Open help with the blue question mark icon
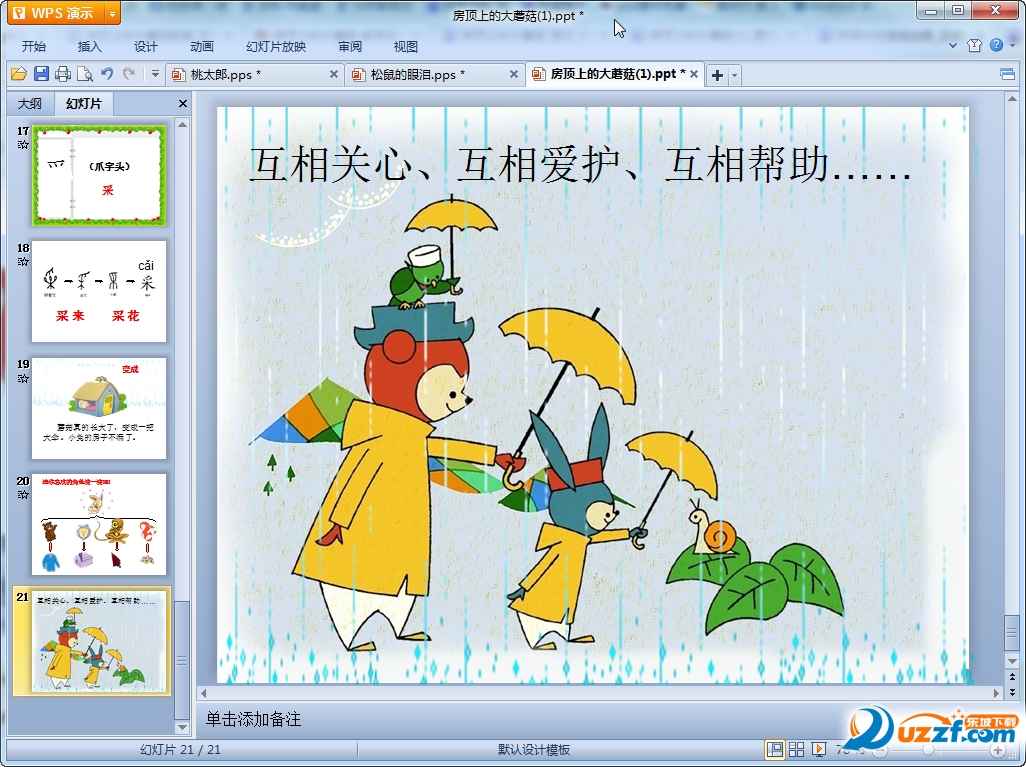Screen dimensions: 1026x767 [996, 45]
